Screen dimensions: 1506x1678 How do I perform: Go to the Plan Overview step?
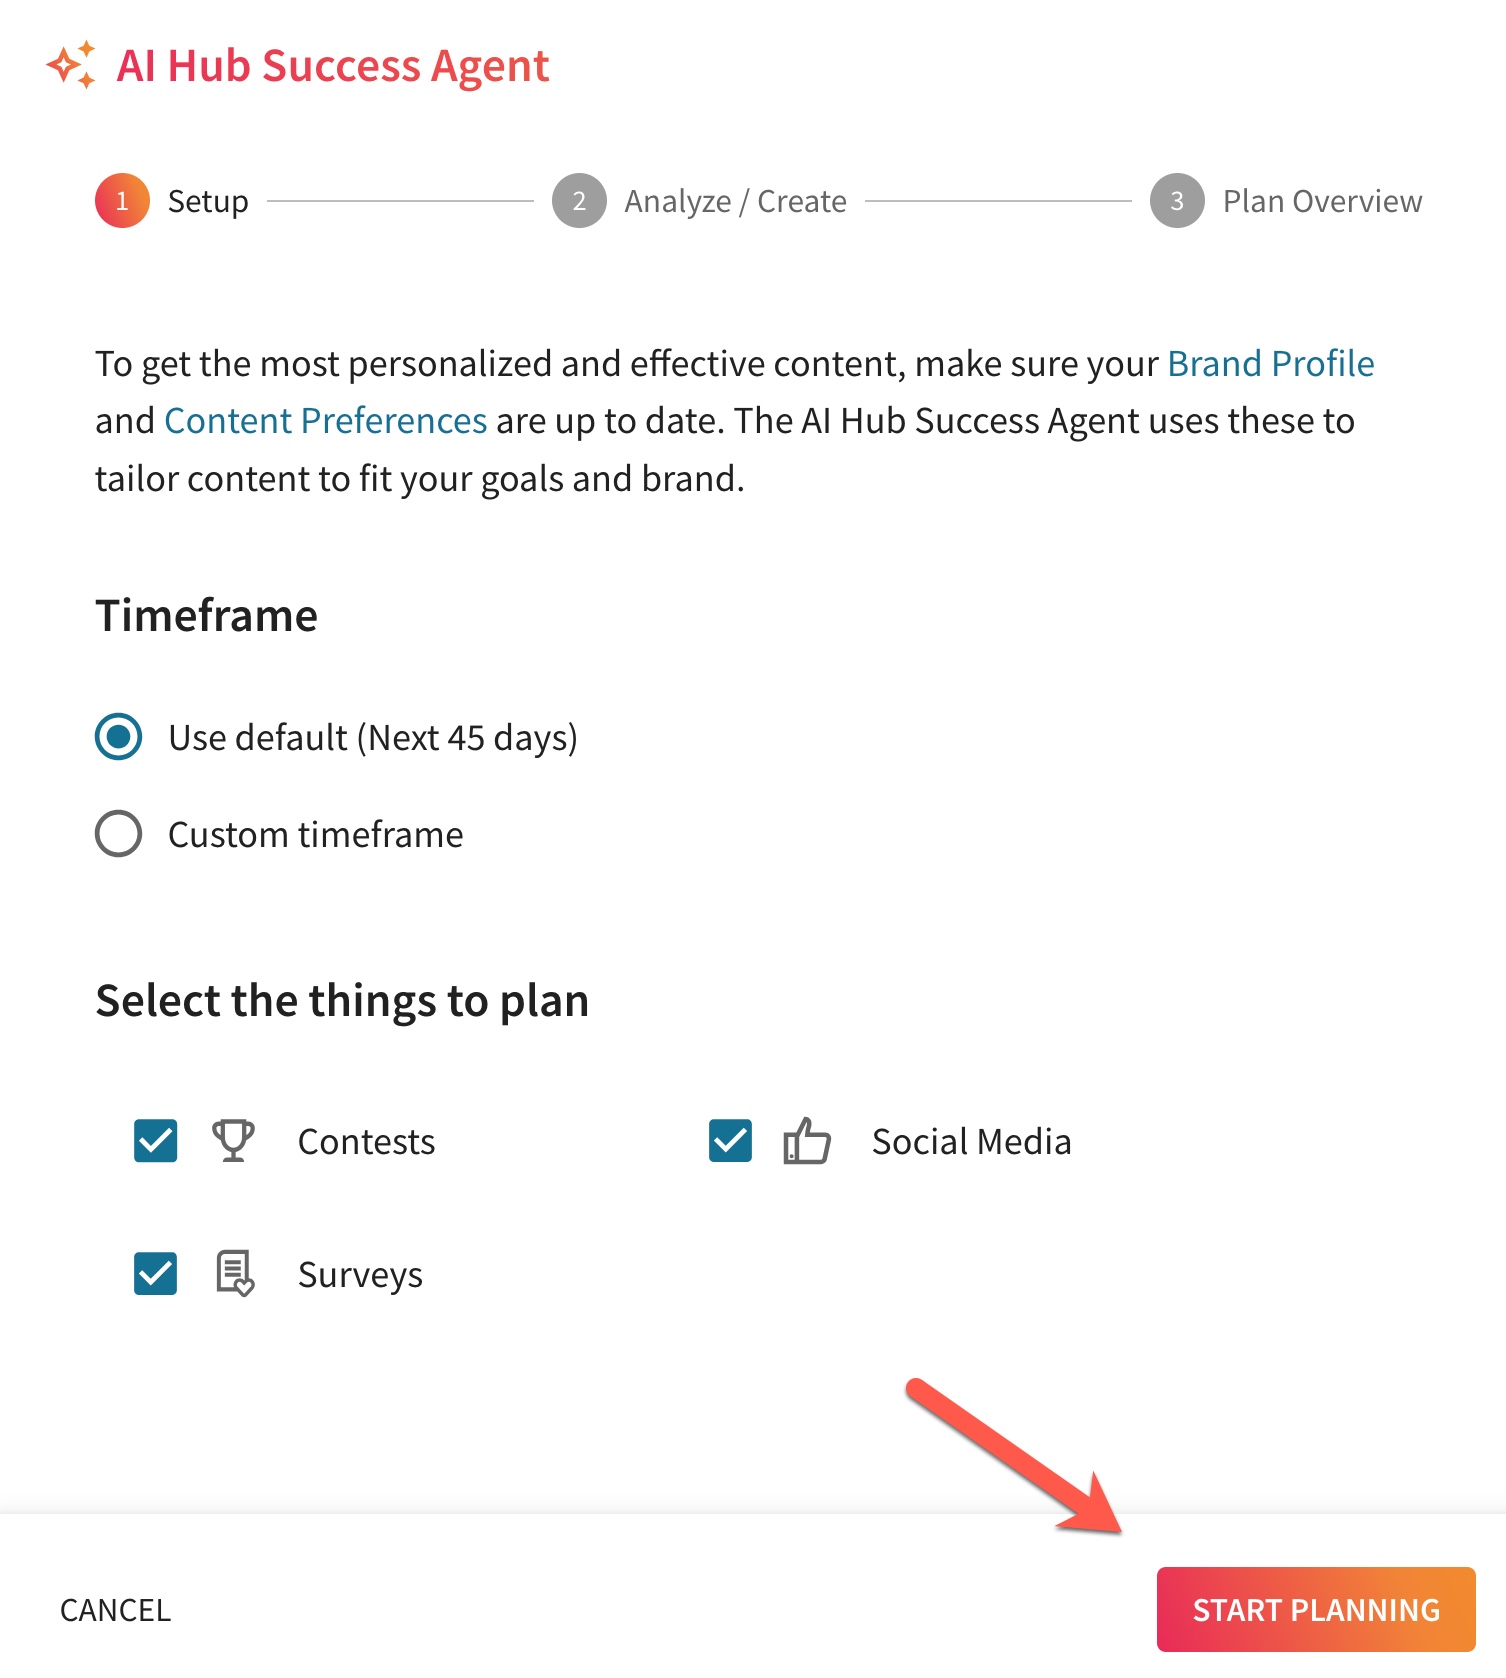click(x=1322, y=201)
